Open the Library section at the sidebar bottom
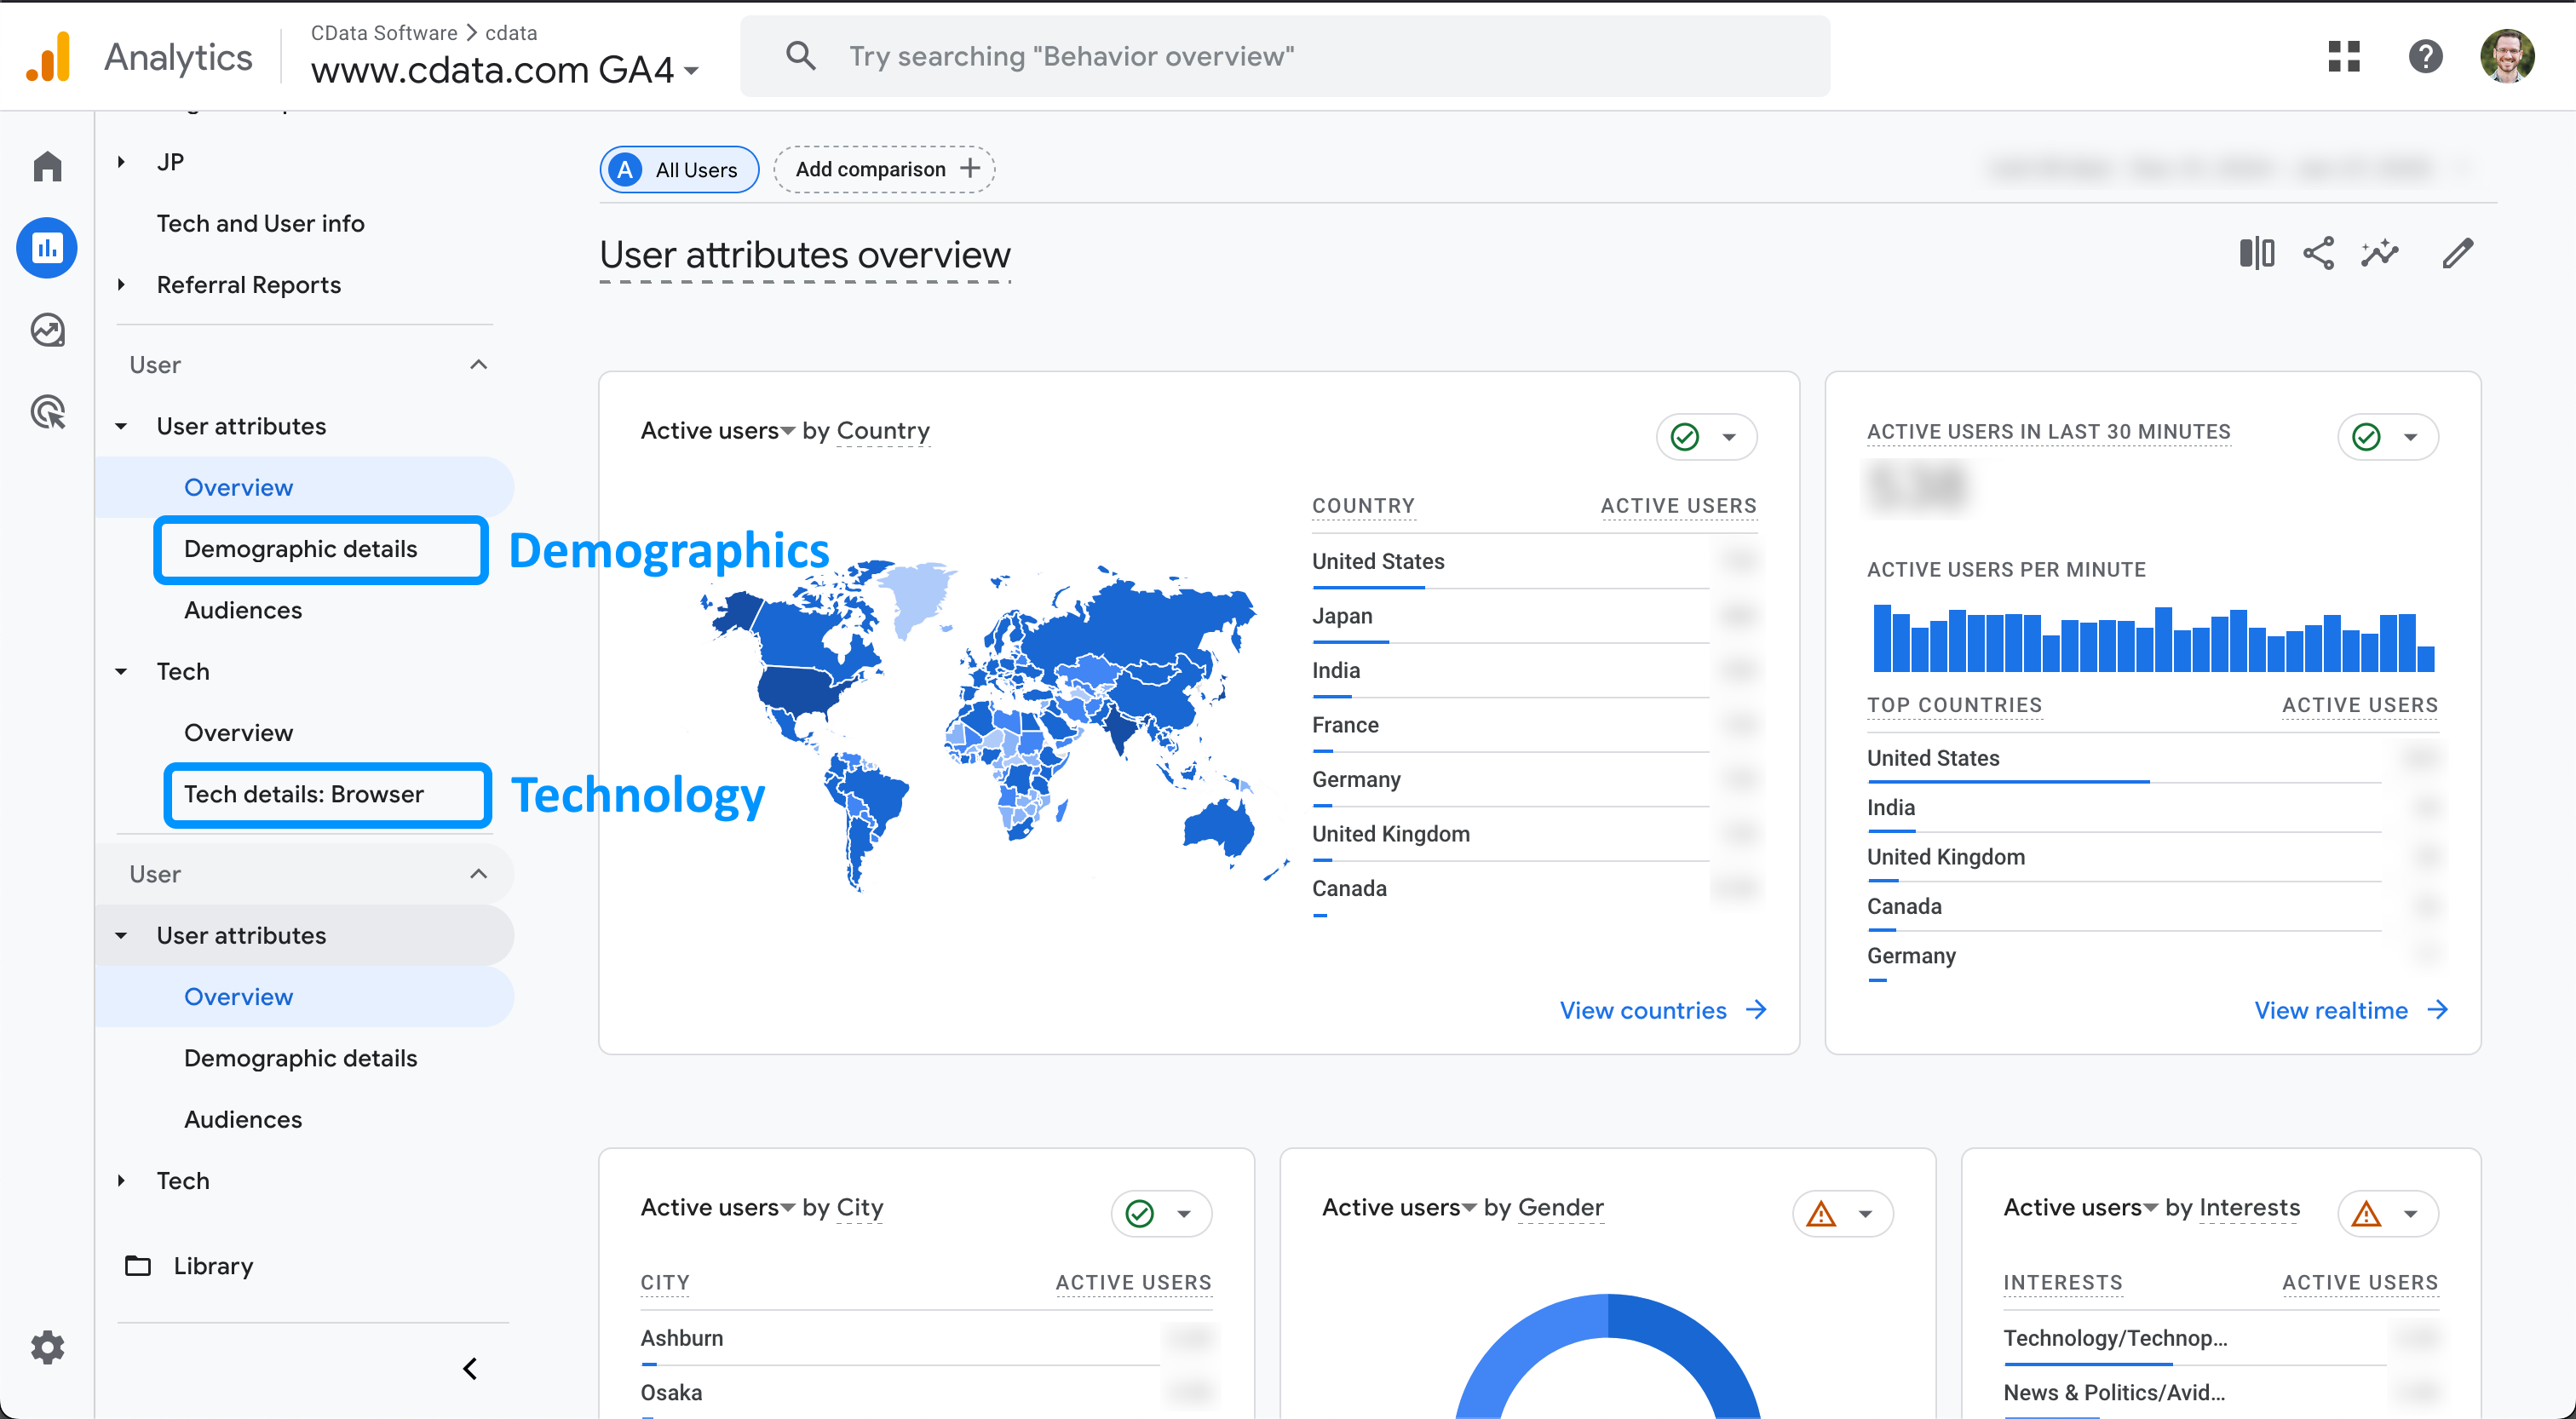Image resolution: width=2576 pixels, height=1419 pixels. (213, 1265)
